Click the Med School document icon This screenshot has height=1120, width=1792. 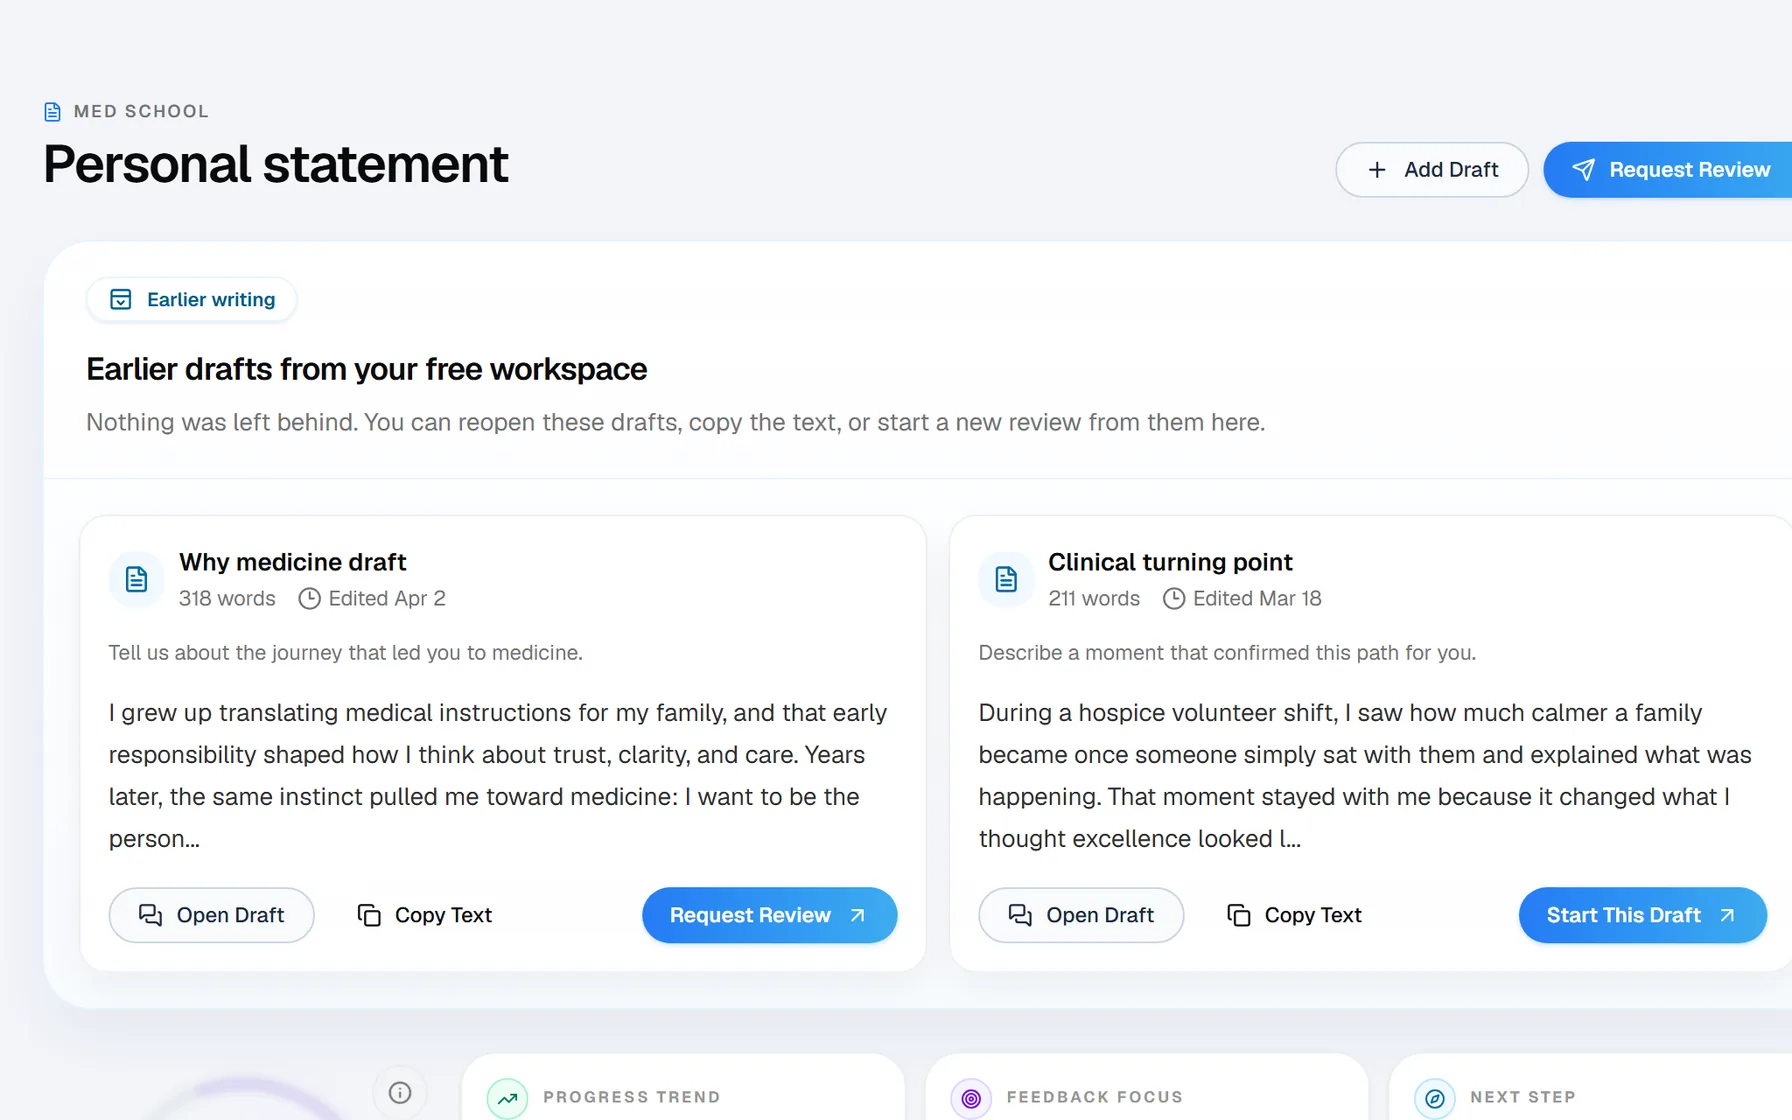point(53,112)
